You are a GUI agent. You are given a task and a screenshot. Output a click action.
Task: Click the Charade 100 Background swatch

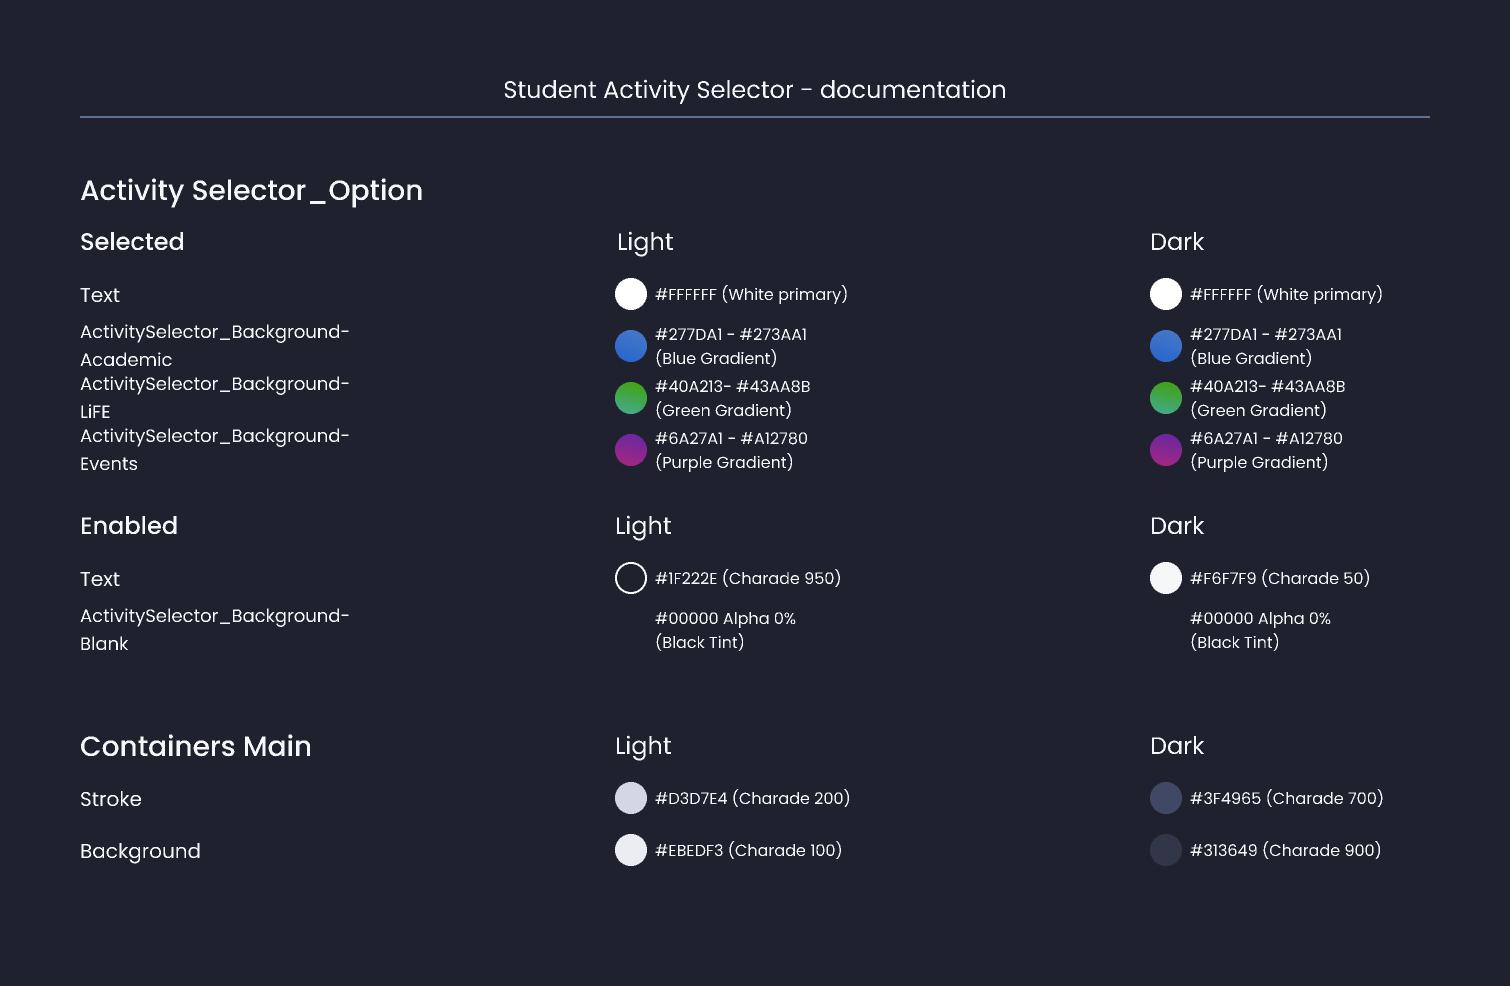tap(631, 850)
